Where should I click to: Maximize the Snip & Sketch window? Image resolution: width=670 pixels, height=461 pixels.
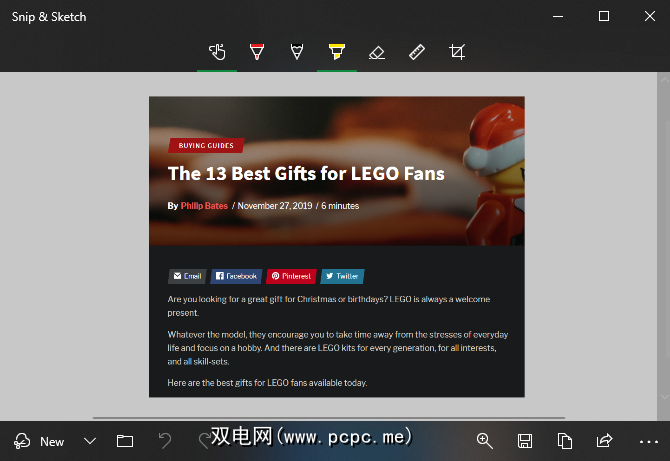click(x=604, y=16)
